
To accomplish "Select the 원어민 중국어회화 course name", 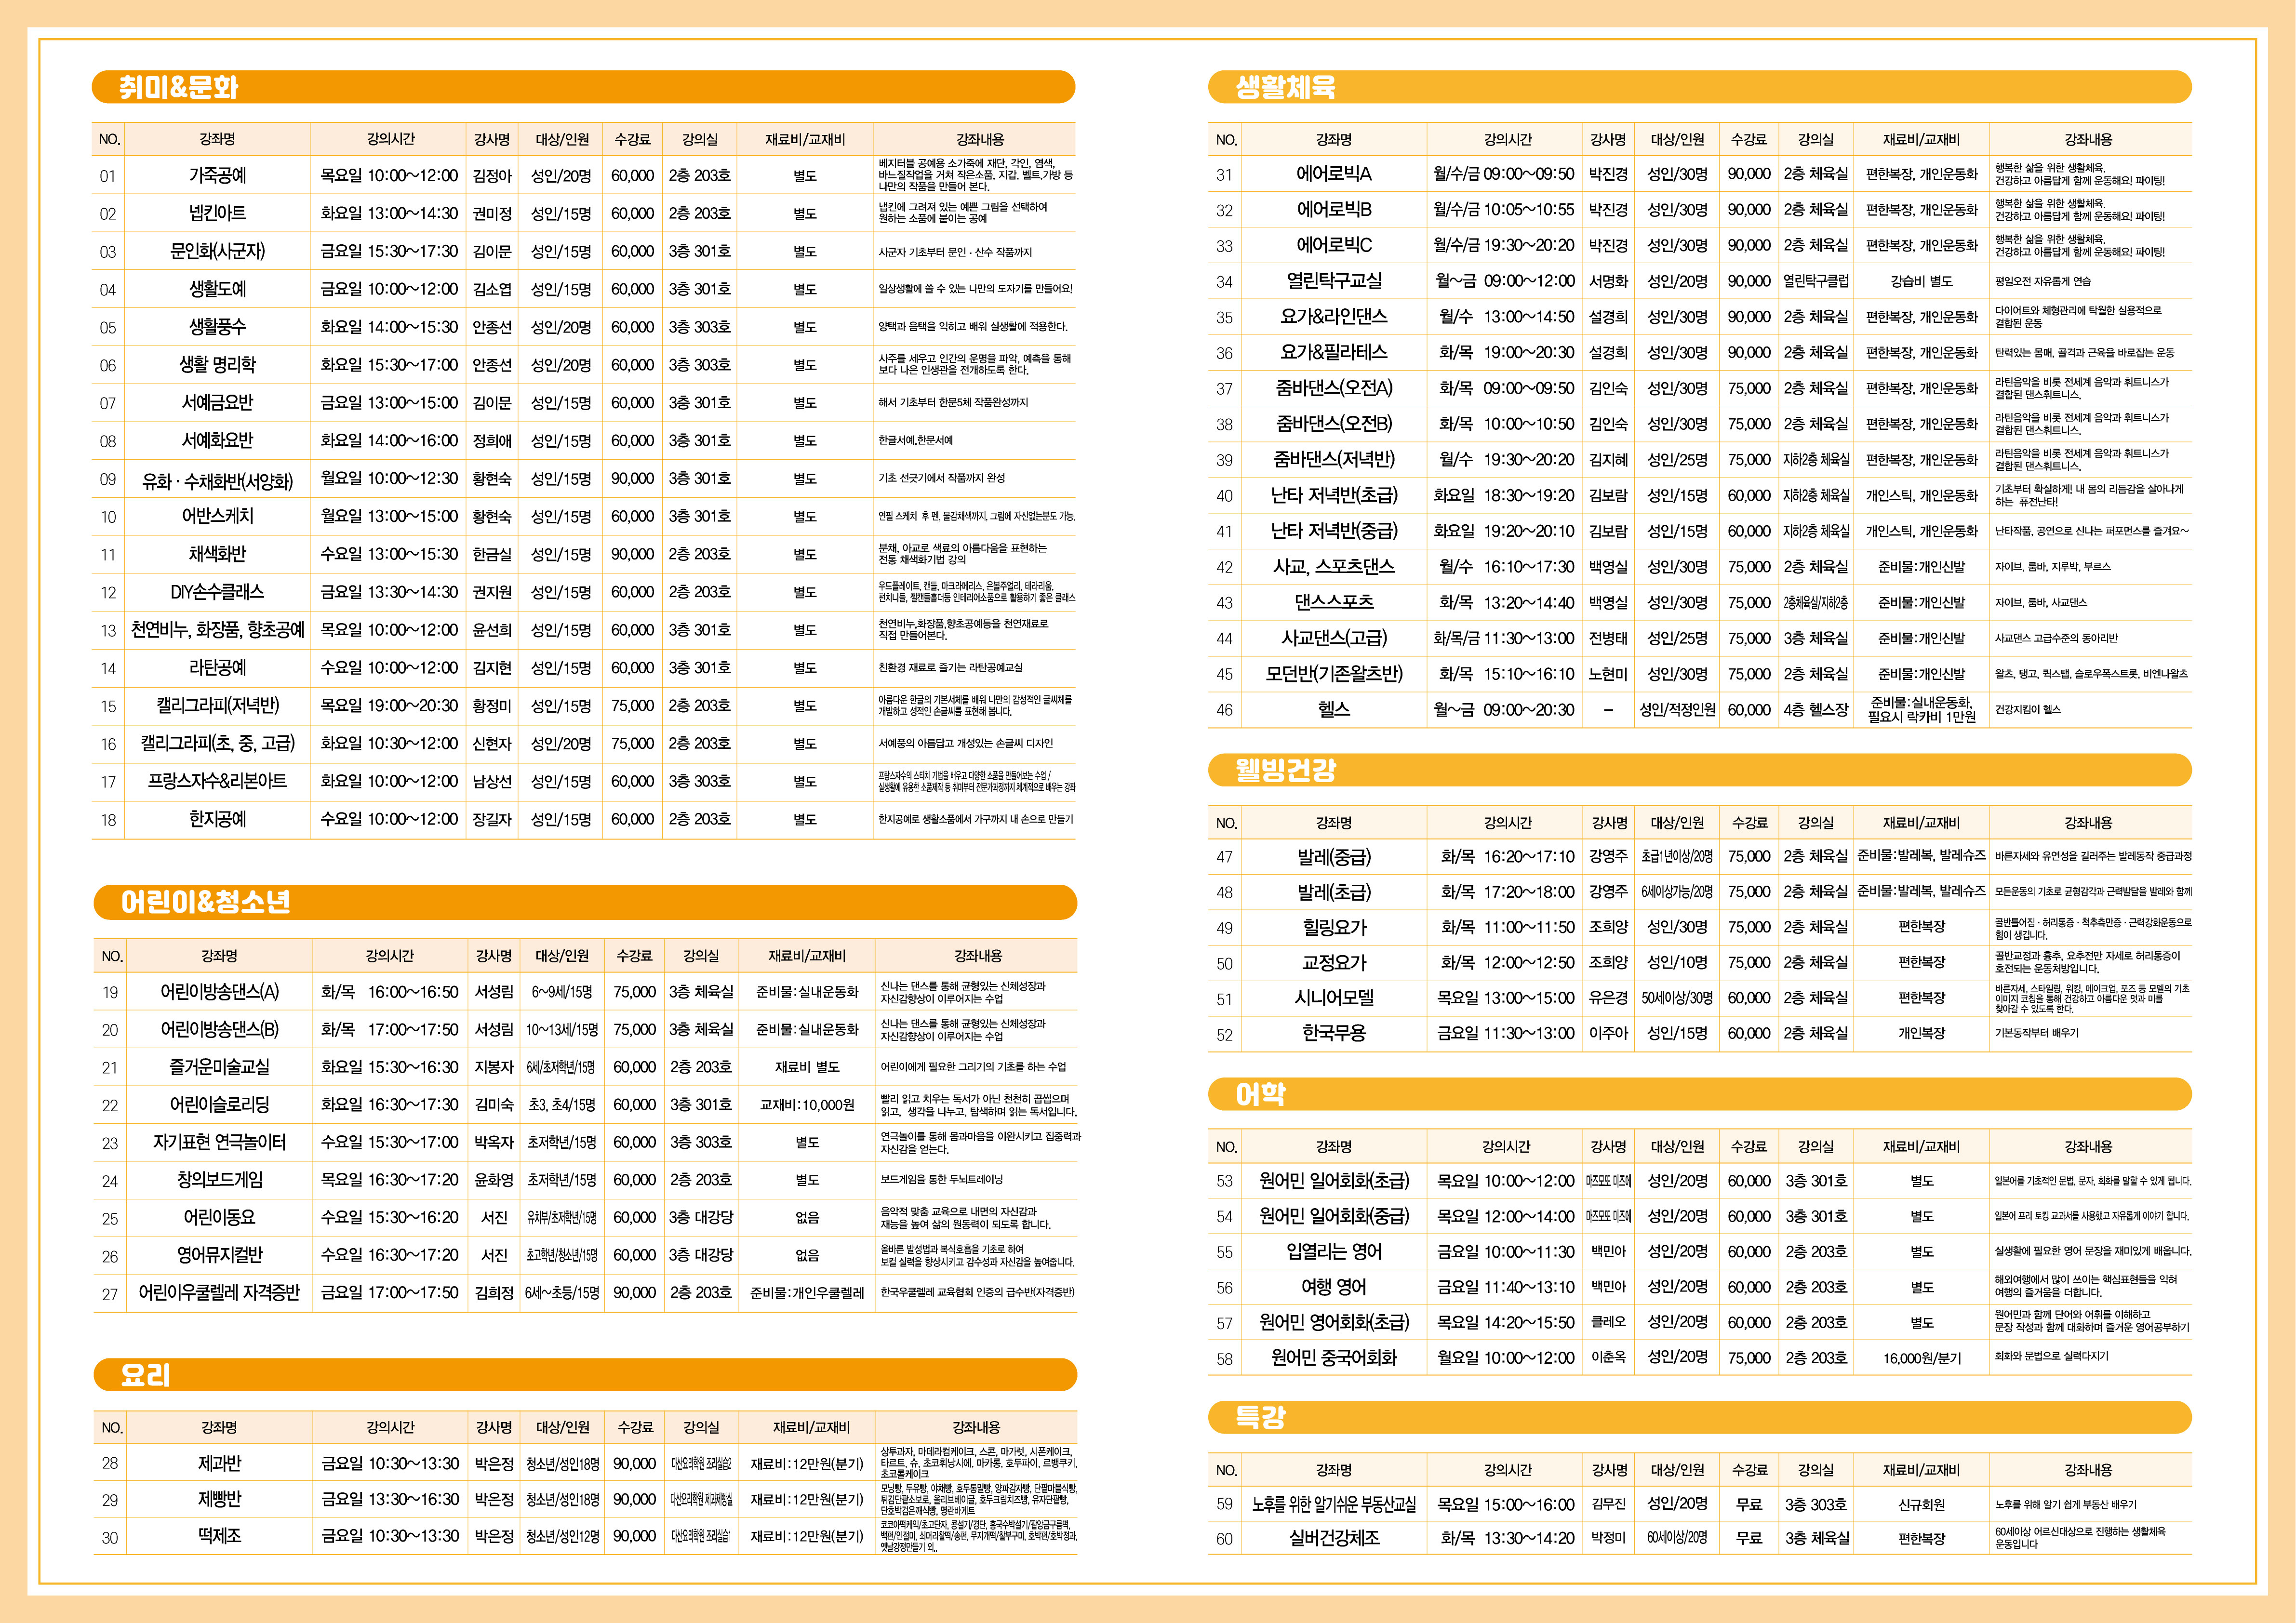I will coord(1333,1358).
